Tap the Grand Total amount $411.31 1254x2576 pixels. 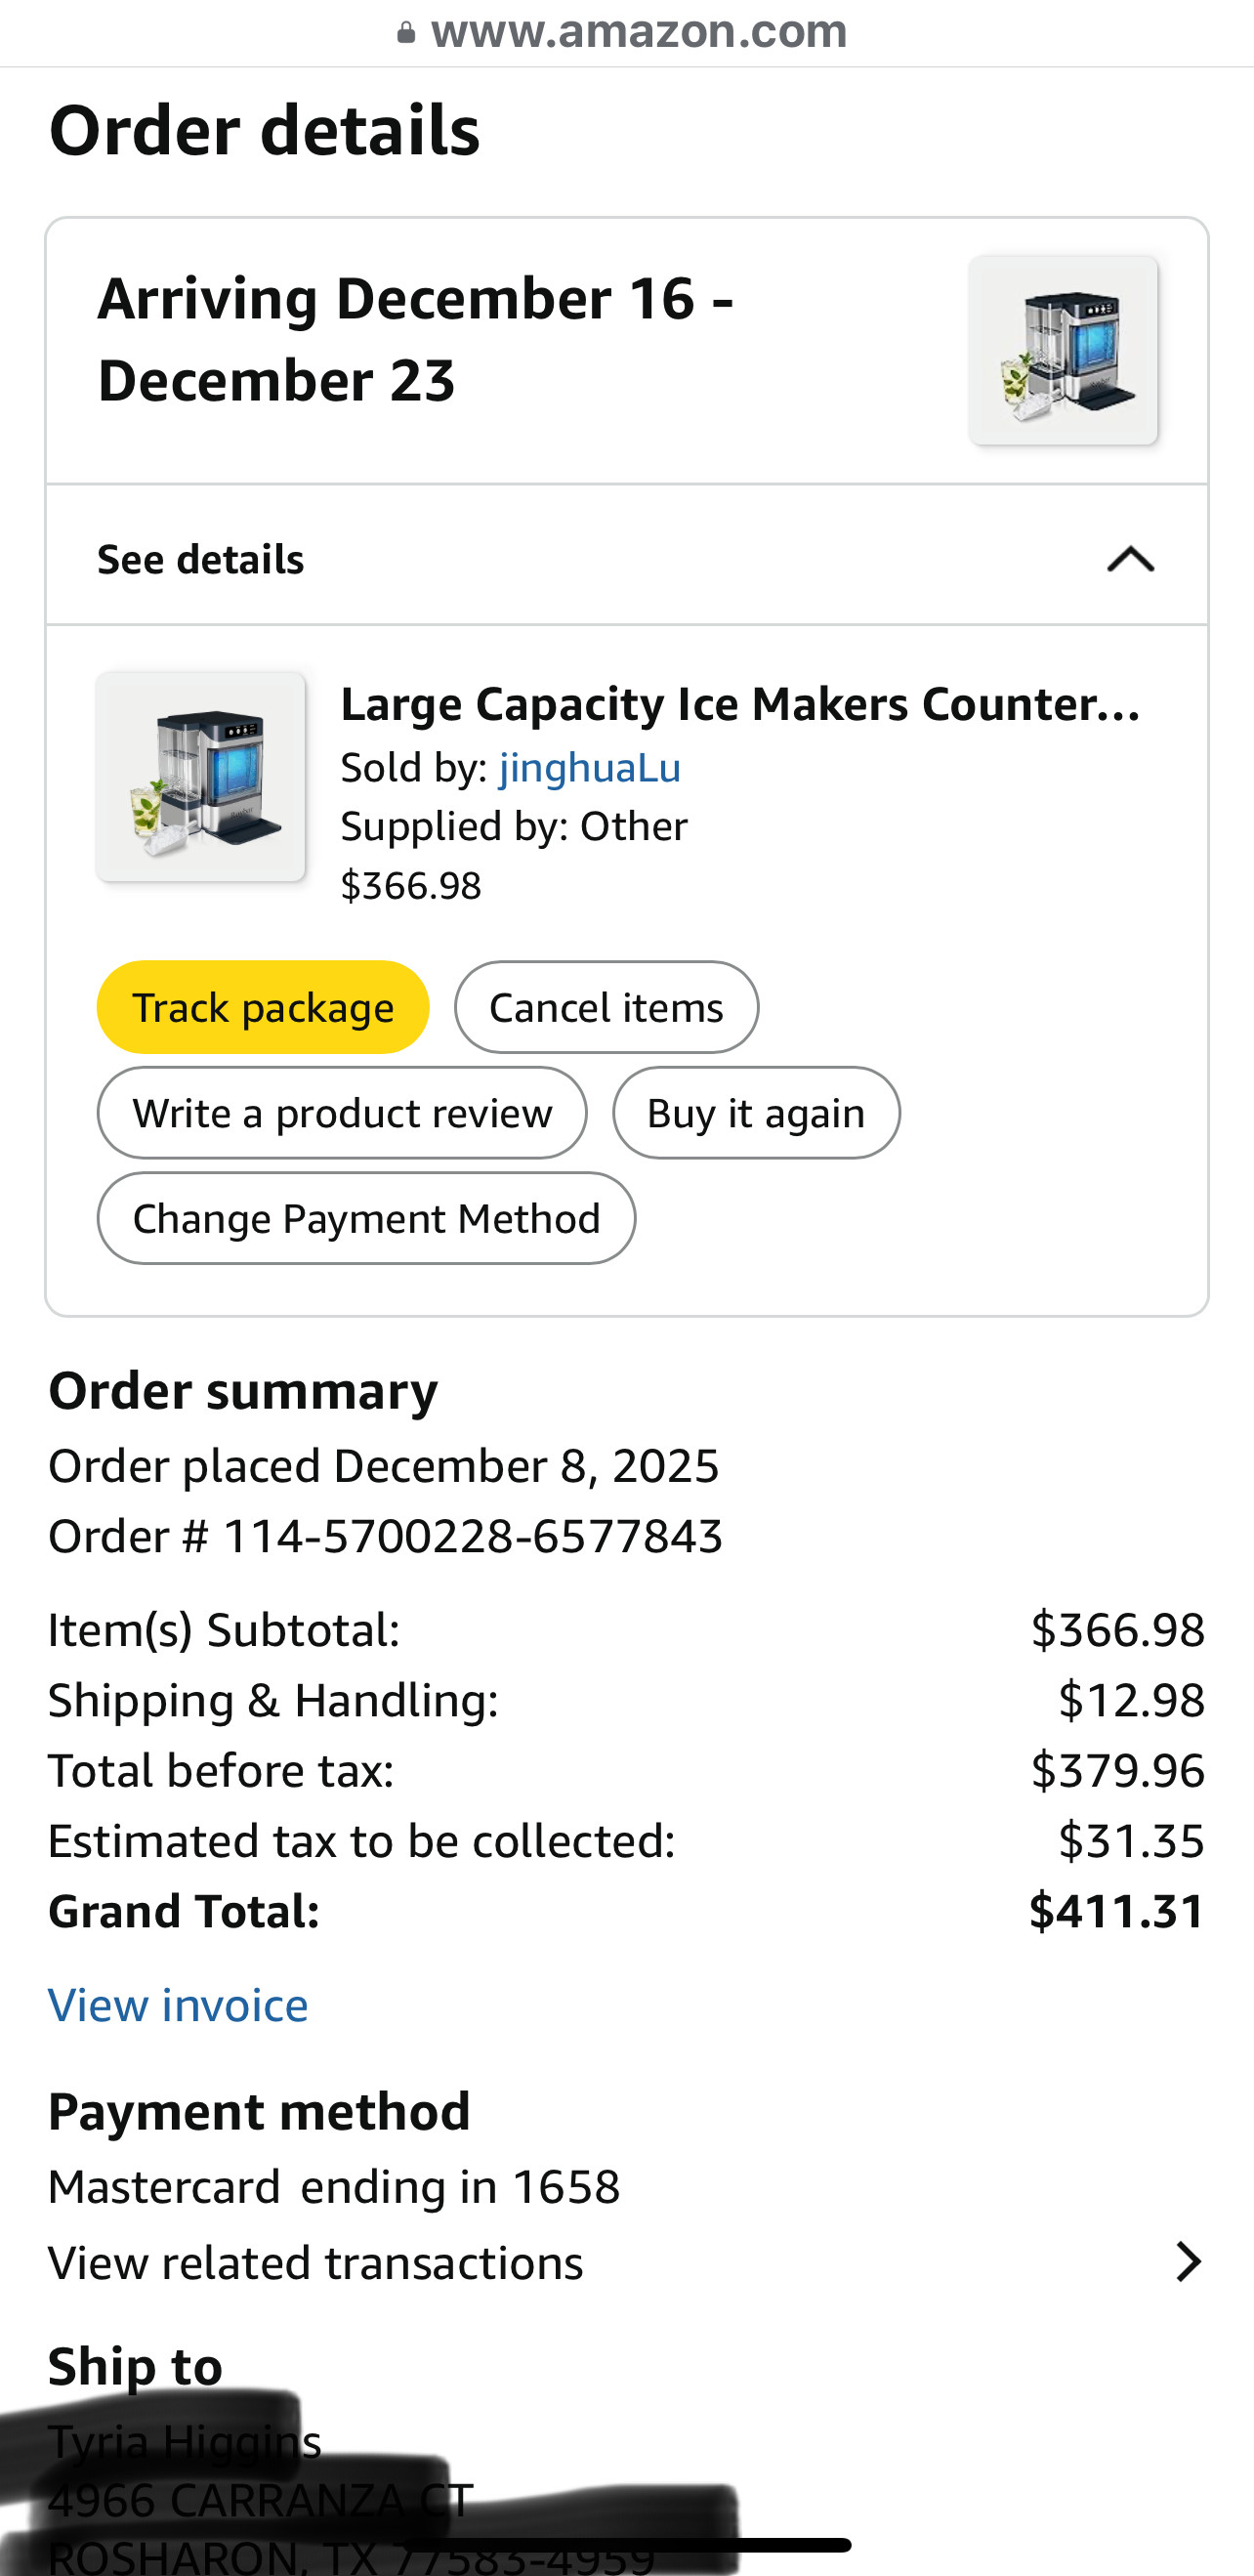click(1117, 1911)
